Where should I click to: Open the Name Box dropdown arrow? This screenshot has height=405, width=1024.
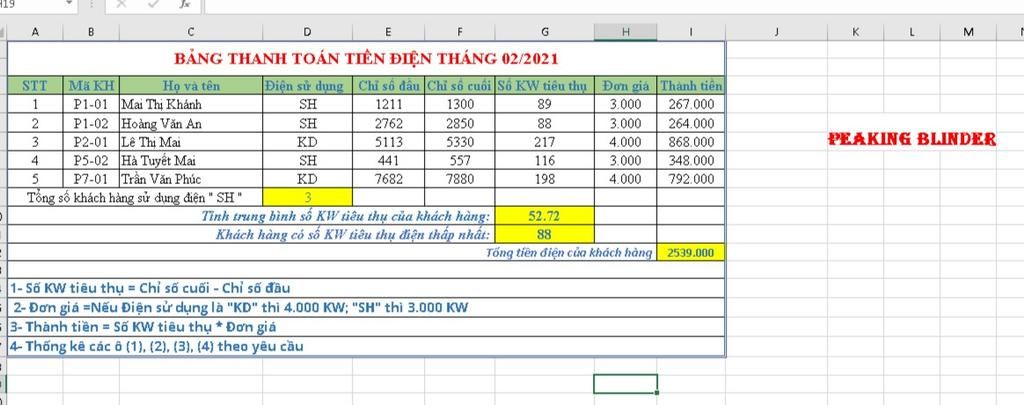click(70, 4)
